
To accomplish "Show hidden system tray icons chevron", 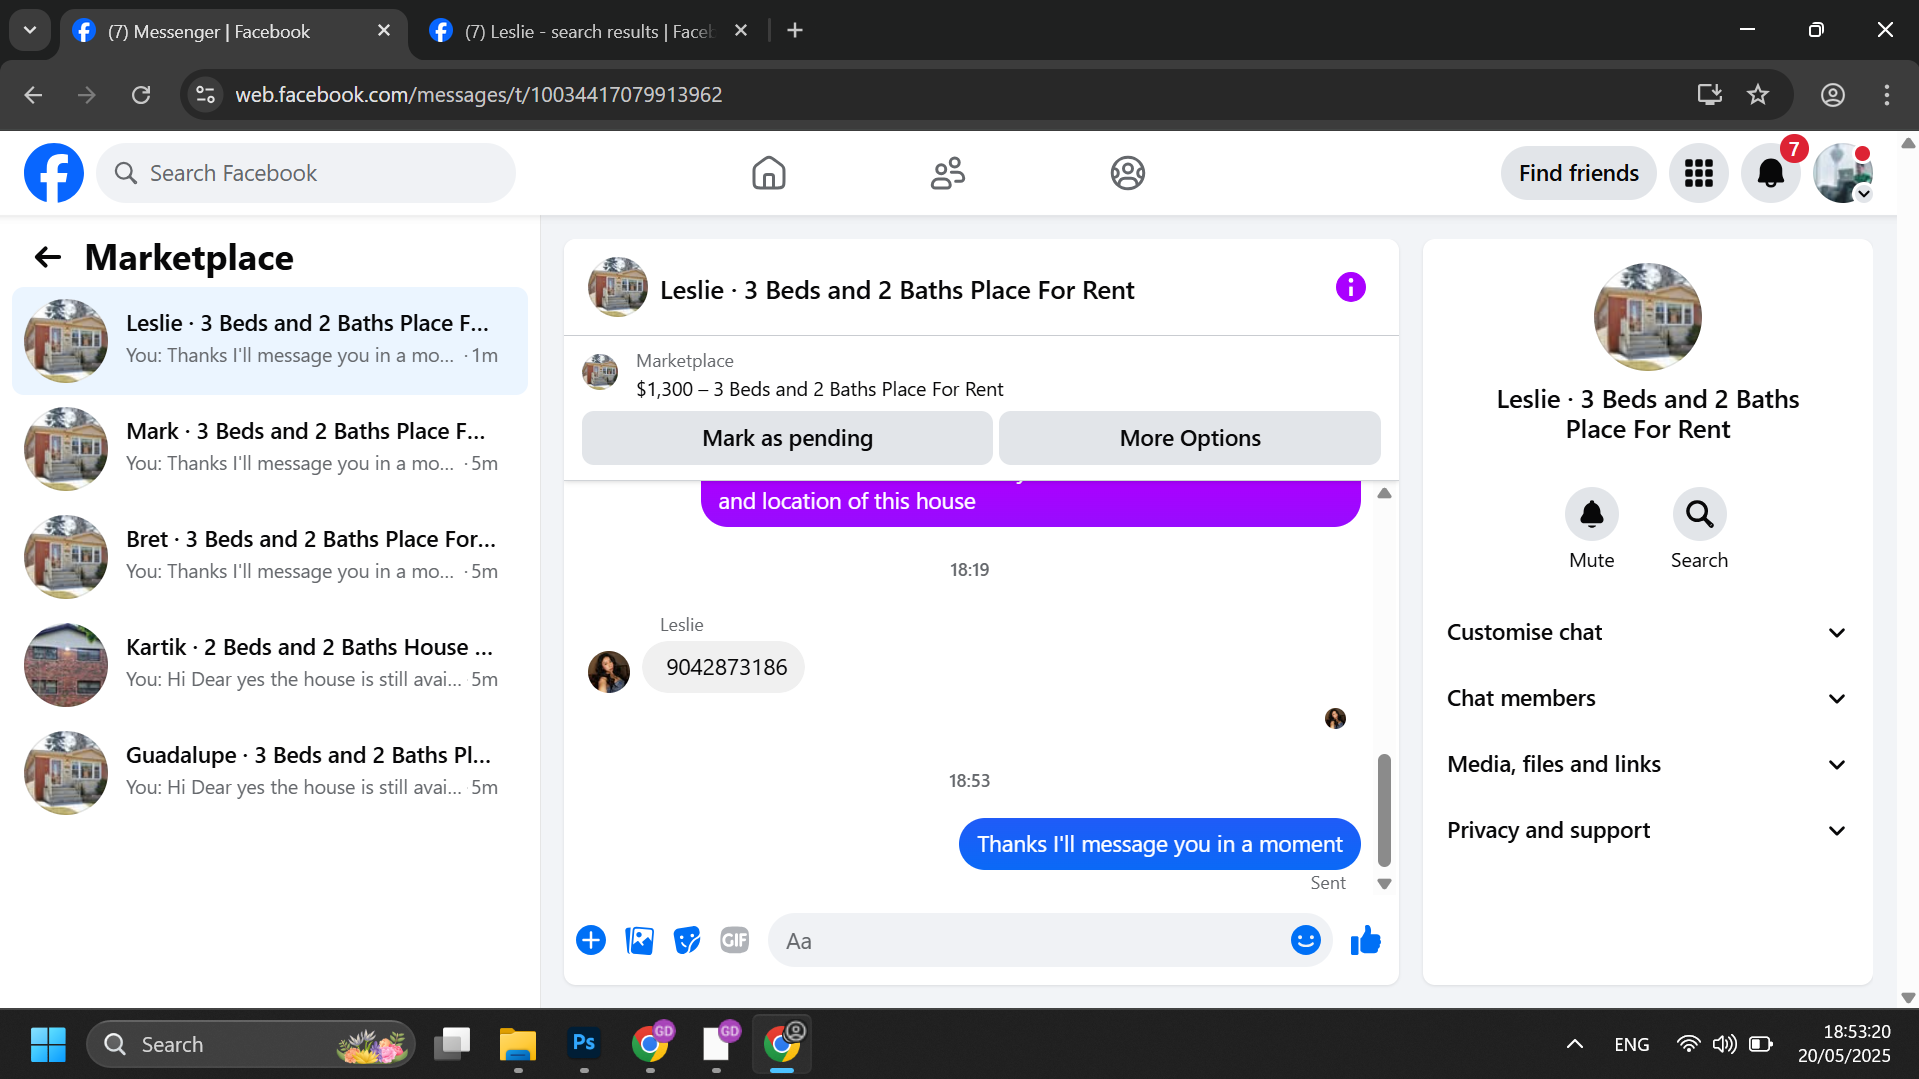I will pyautogui.click(x=1574, y=1044).
